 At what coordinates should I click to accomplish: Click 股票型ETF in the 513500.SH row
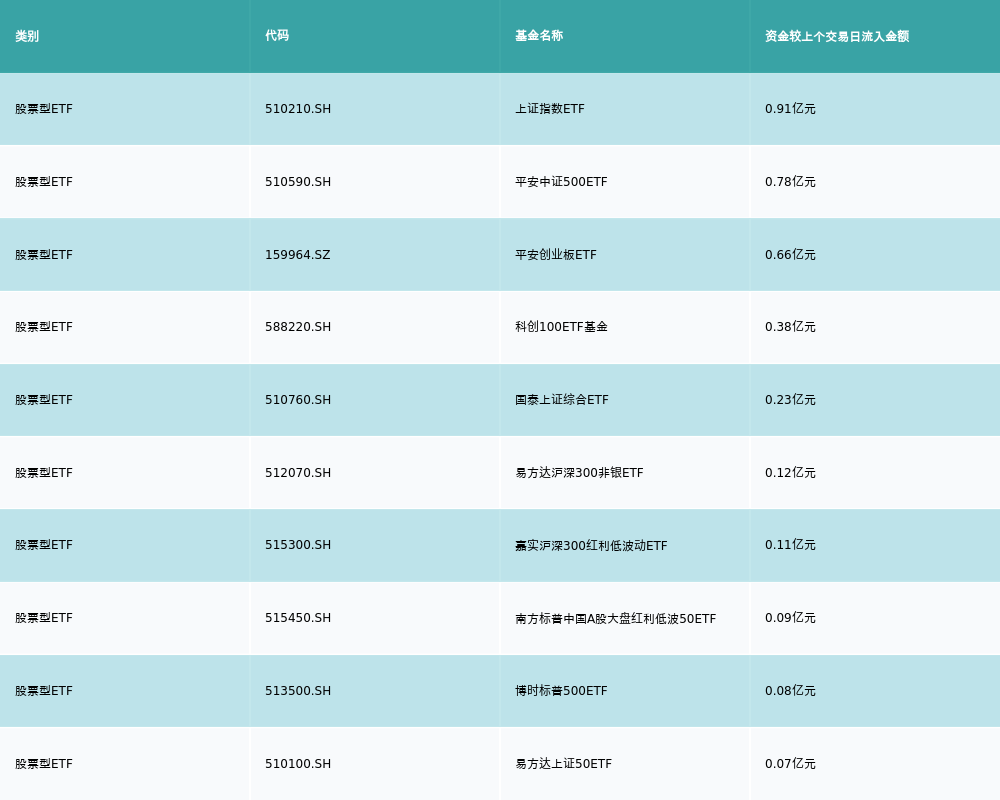click(x=44, y=691)
